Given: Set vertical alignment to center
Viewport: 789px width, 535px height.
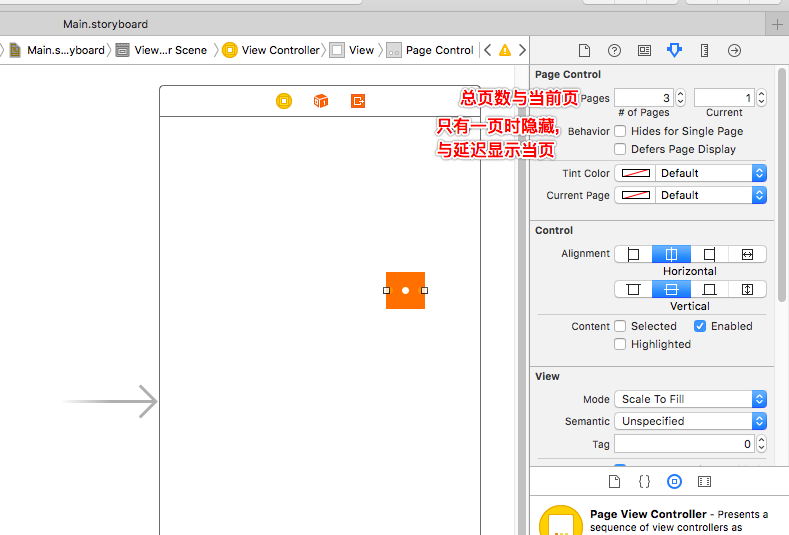Looking at the screenshot, I should coord(671,289).
